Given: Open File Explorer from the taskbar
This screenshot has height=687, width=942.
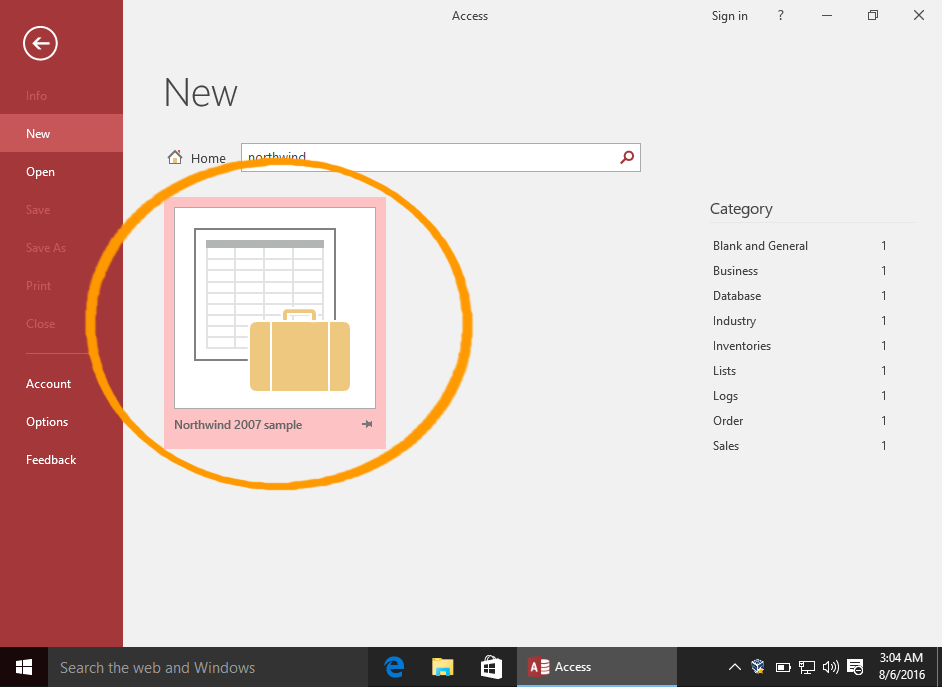Looking at the screenshot, I should click(x=443, y=667).
